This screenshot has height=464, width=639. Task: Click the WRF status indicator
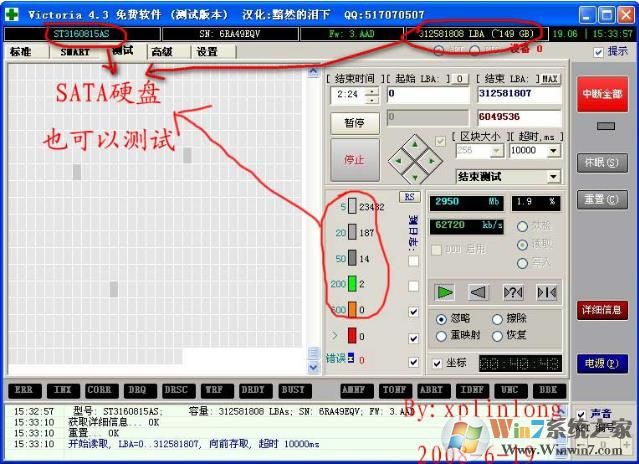[217, 390]
